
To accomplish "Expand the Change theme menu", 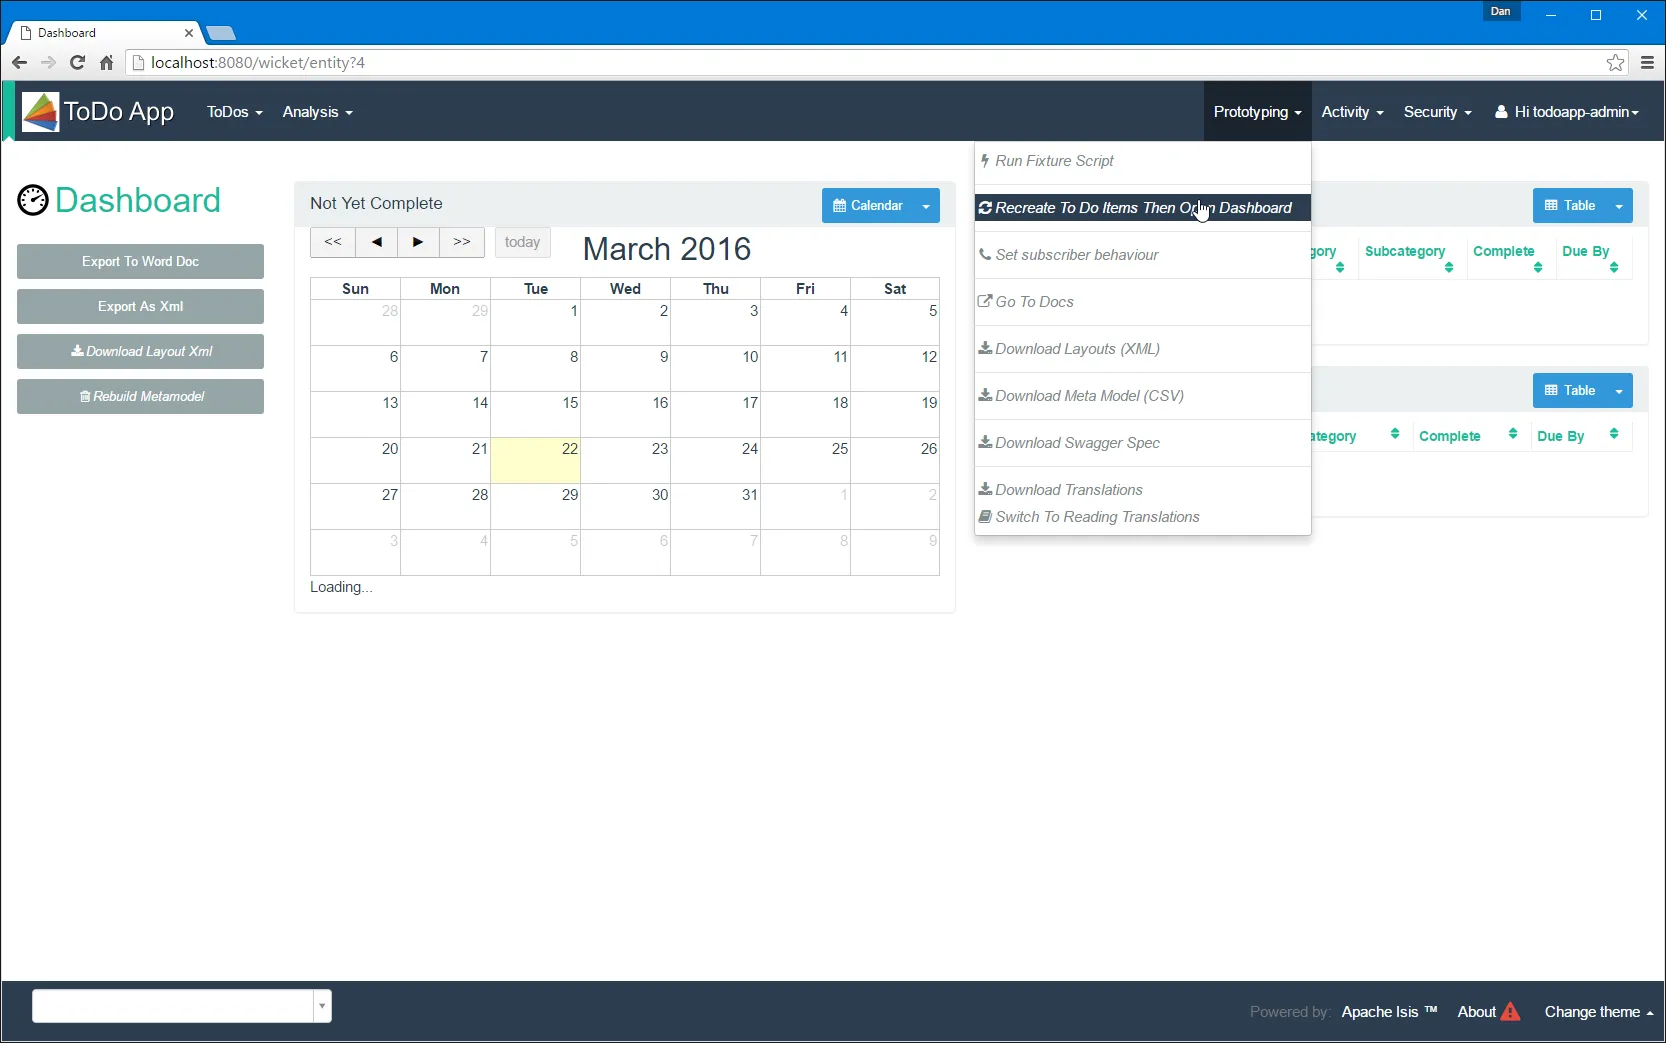I will [1599, 1012].
